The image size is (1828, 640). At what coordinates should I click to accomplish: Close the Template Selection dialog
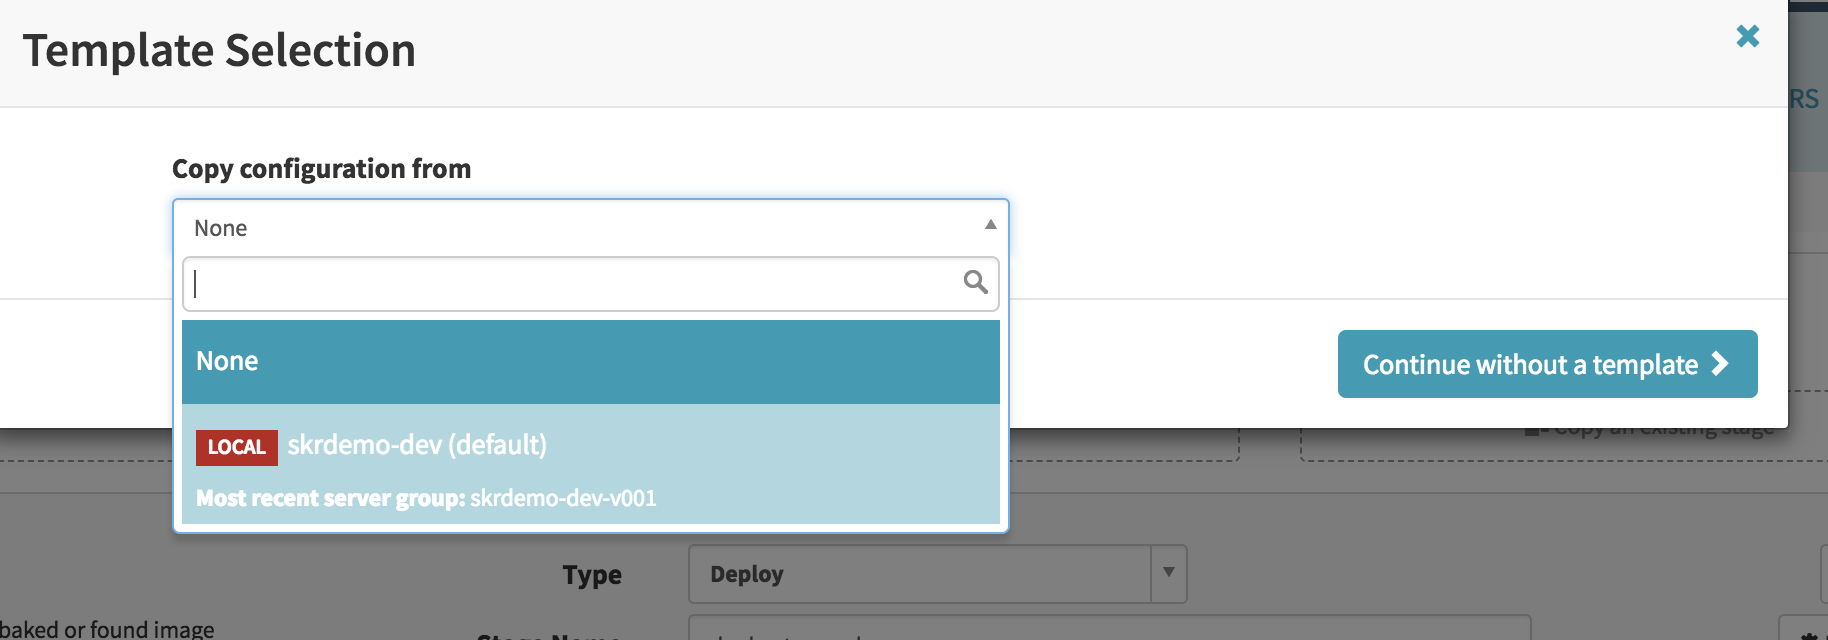click(1747, 37)
